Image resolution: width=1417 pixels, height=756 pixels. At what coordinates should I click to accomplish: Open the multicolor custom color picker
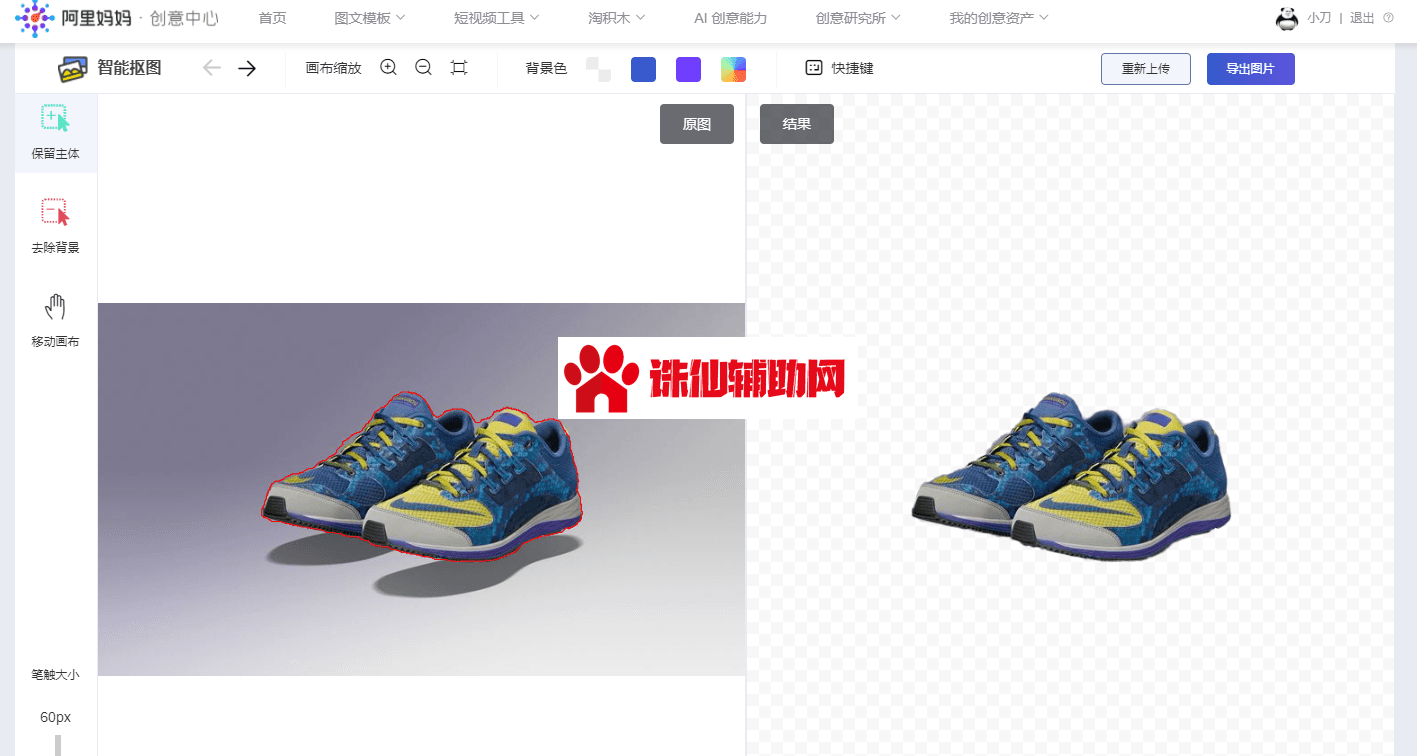coord(733,69)
